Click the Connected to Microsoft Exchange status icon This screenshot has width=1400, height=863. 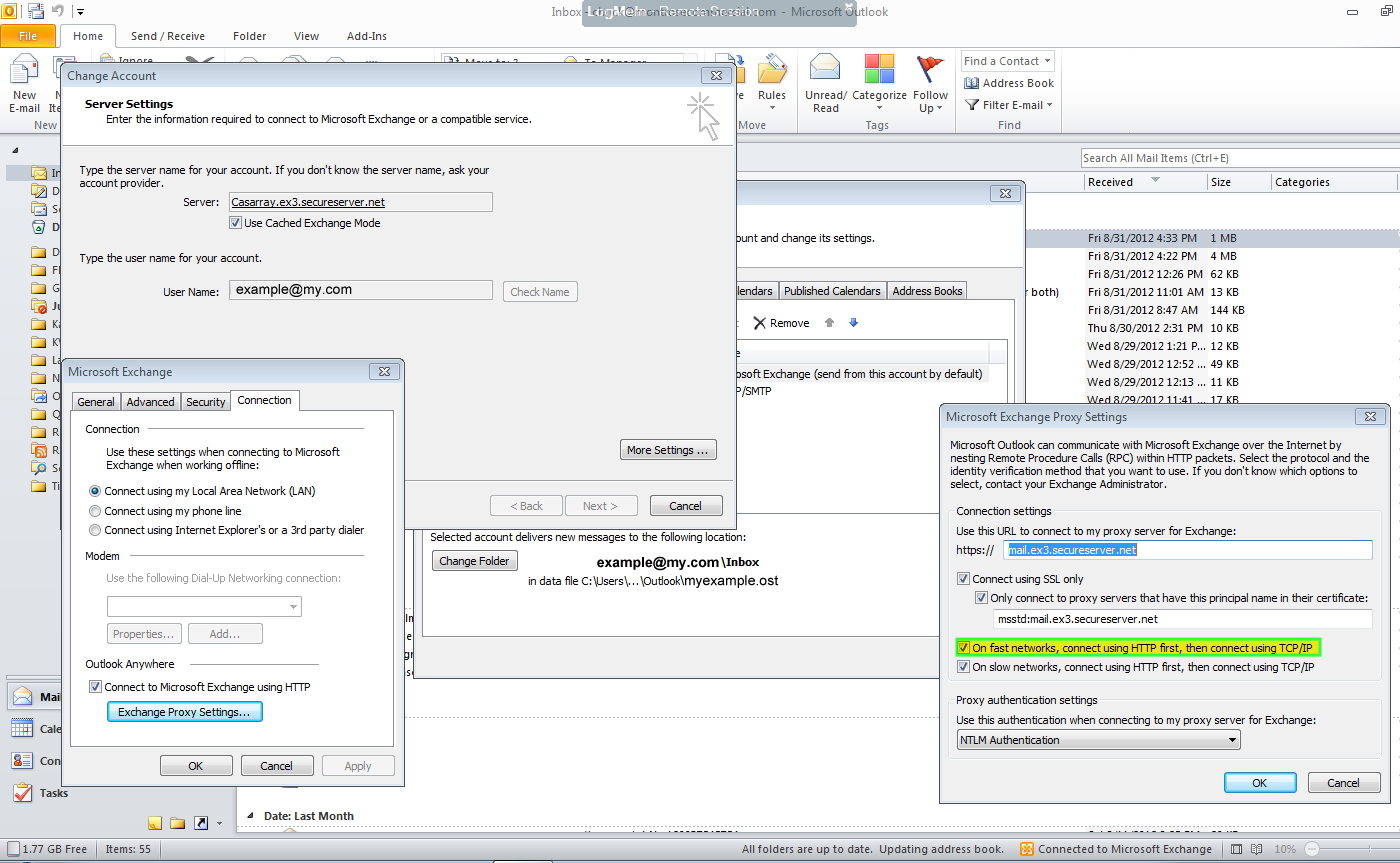(x=1026, y=849)
